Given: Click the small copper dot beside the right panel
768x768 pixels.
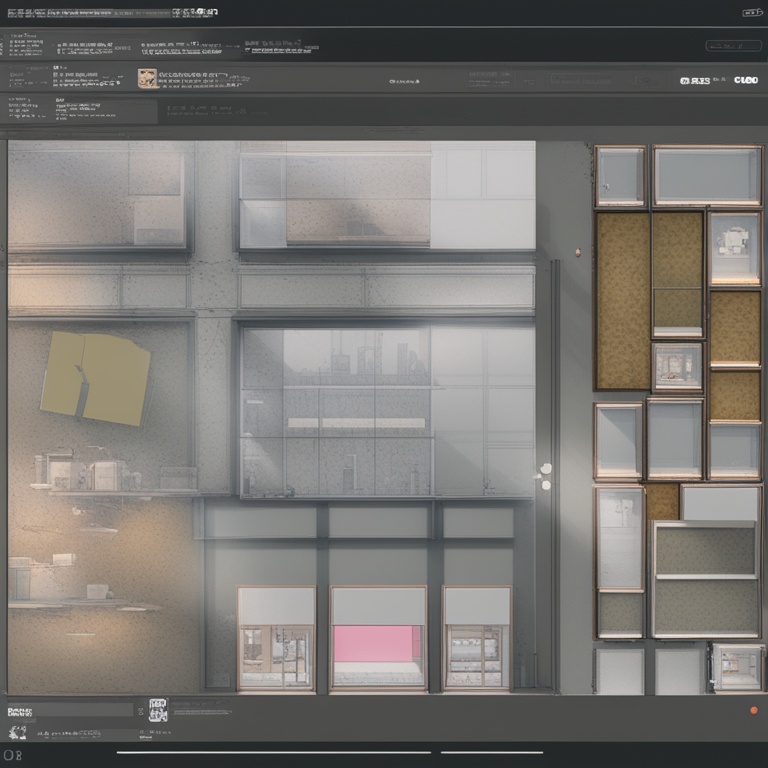Looking at the screenshot, I should click(578, 252).
